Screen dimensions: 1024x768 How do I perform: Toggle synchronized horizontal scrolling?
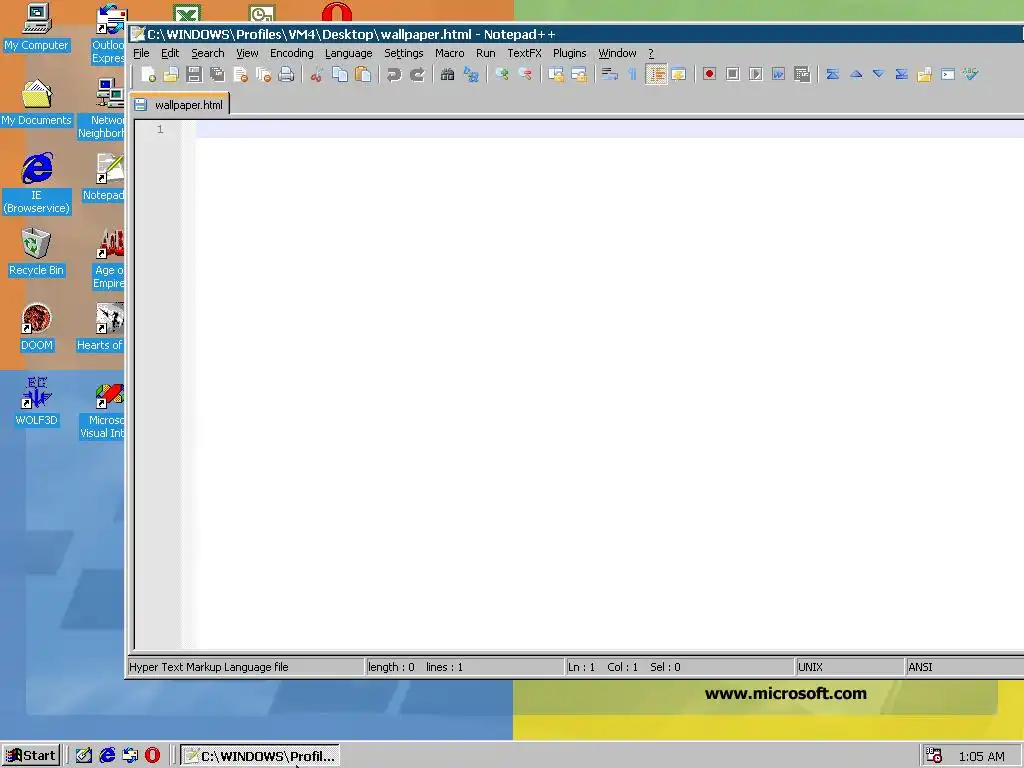tap(579, 74)
